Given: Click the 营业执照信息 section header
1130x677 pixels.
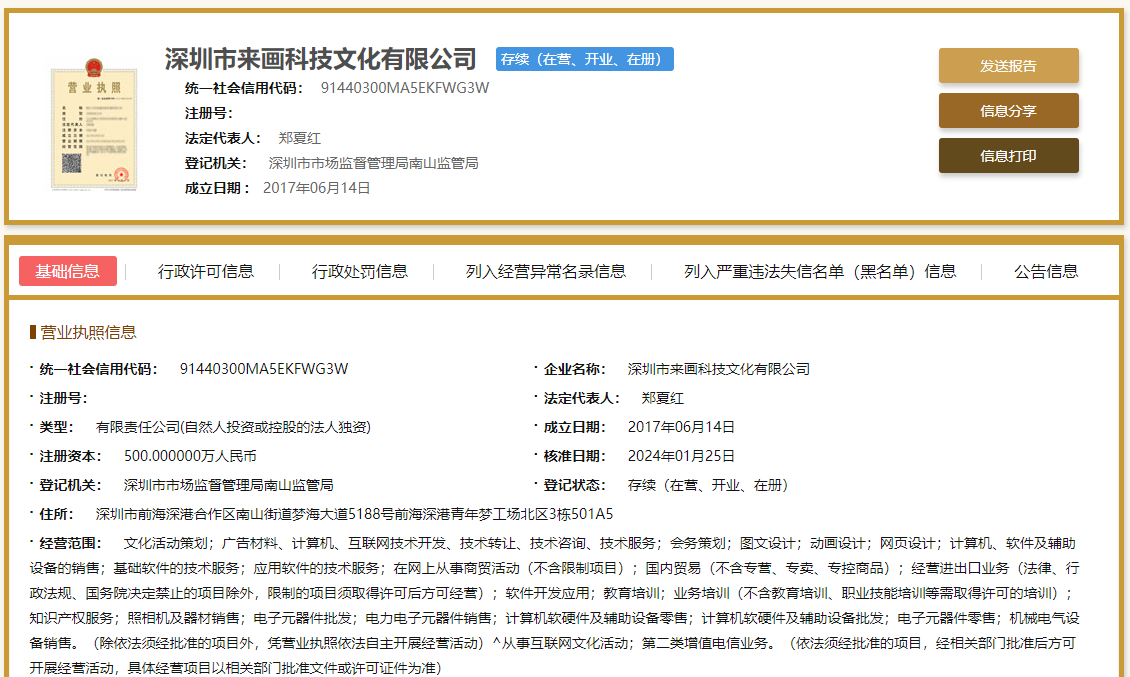Looking at the screenshot, I should [88, 332].
